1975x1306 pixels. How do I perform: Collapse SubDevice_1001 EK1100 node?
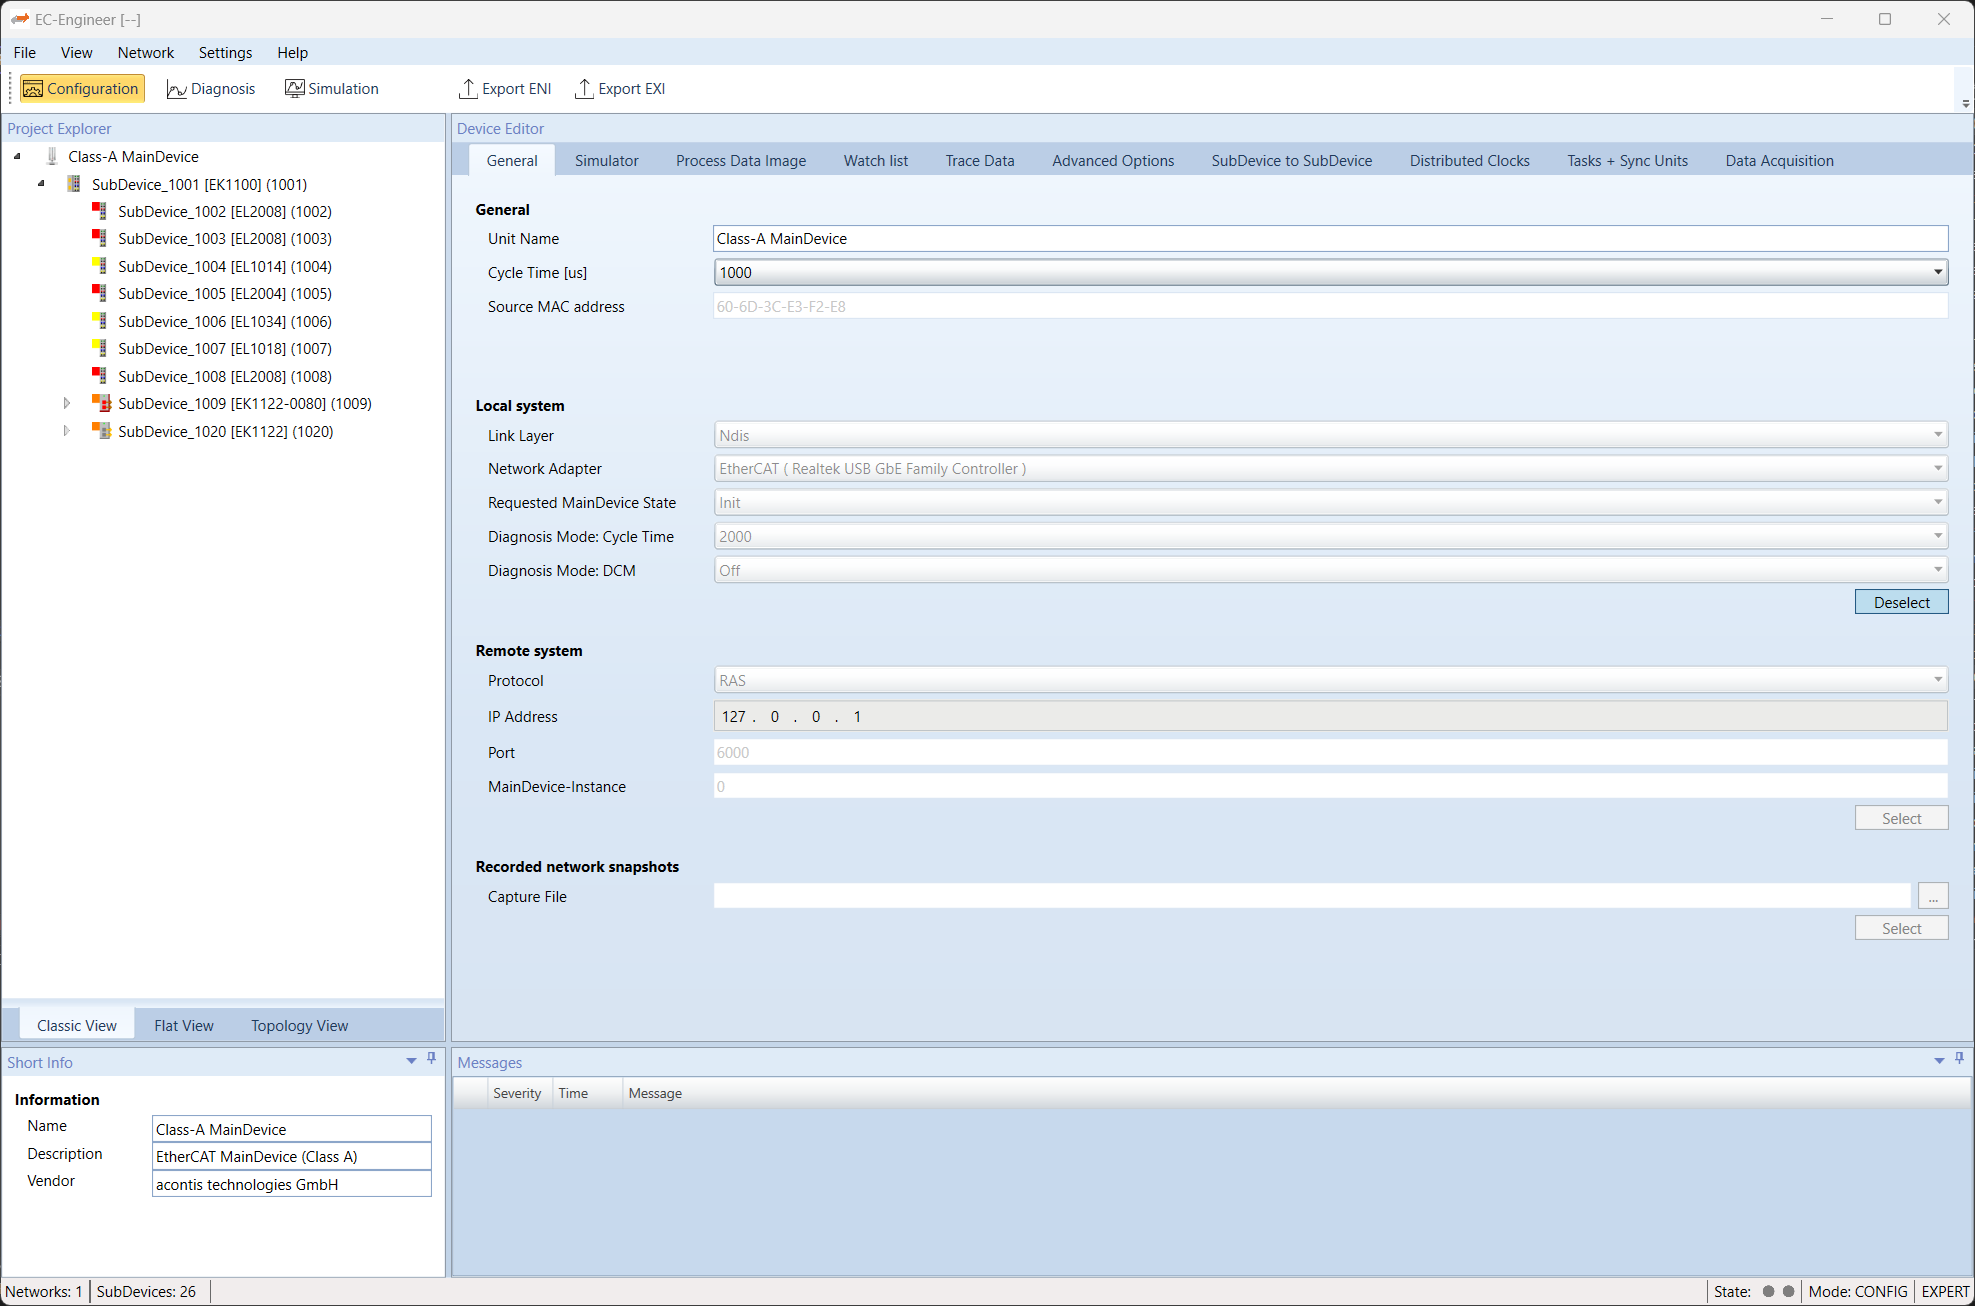click(41, 184)
